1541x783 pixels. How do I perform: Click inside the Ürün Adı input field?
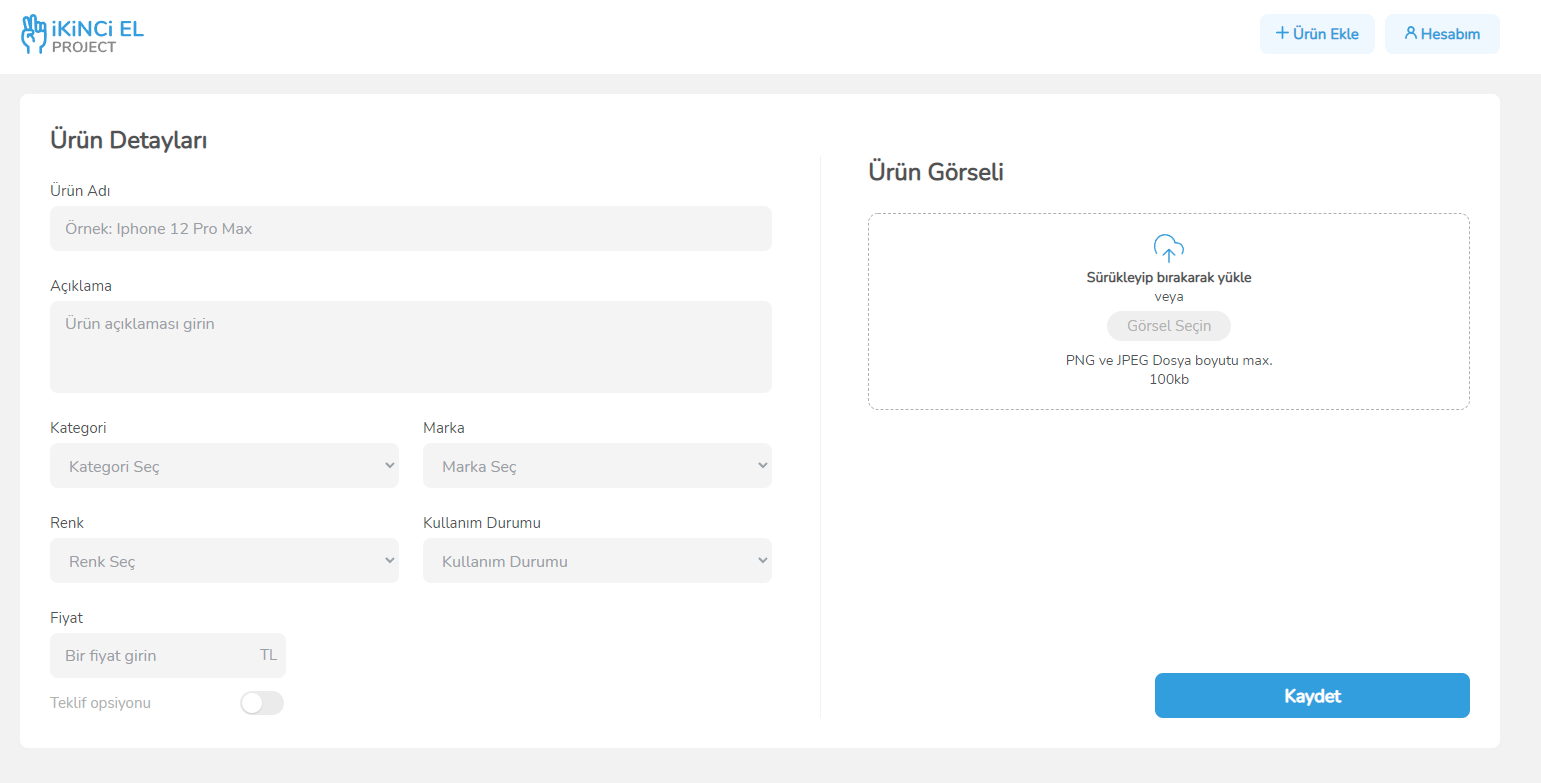click(410, 228)
